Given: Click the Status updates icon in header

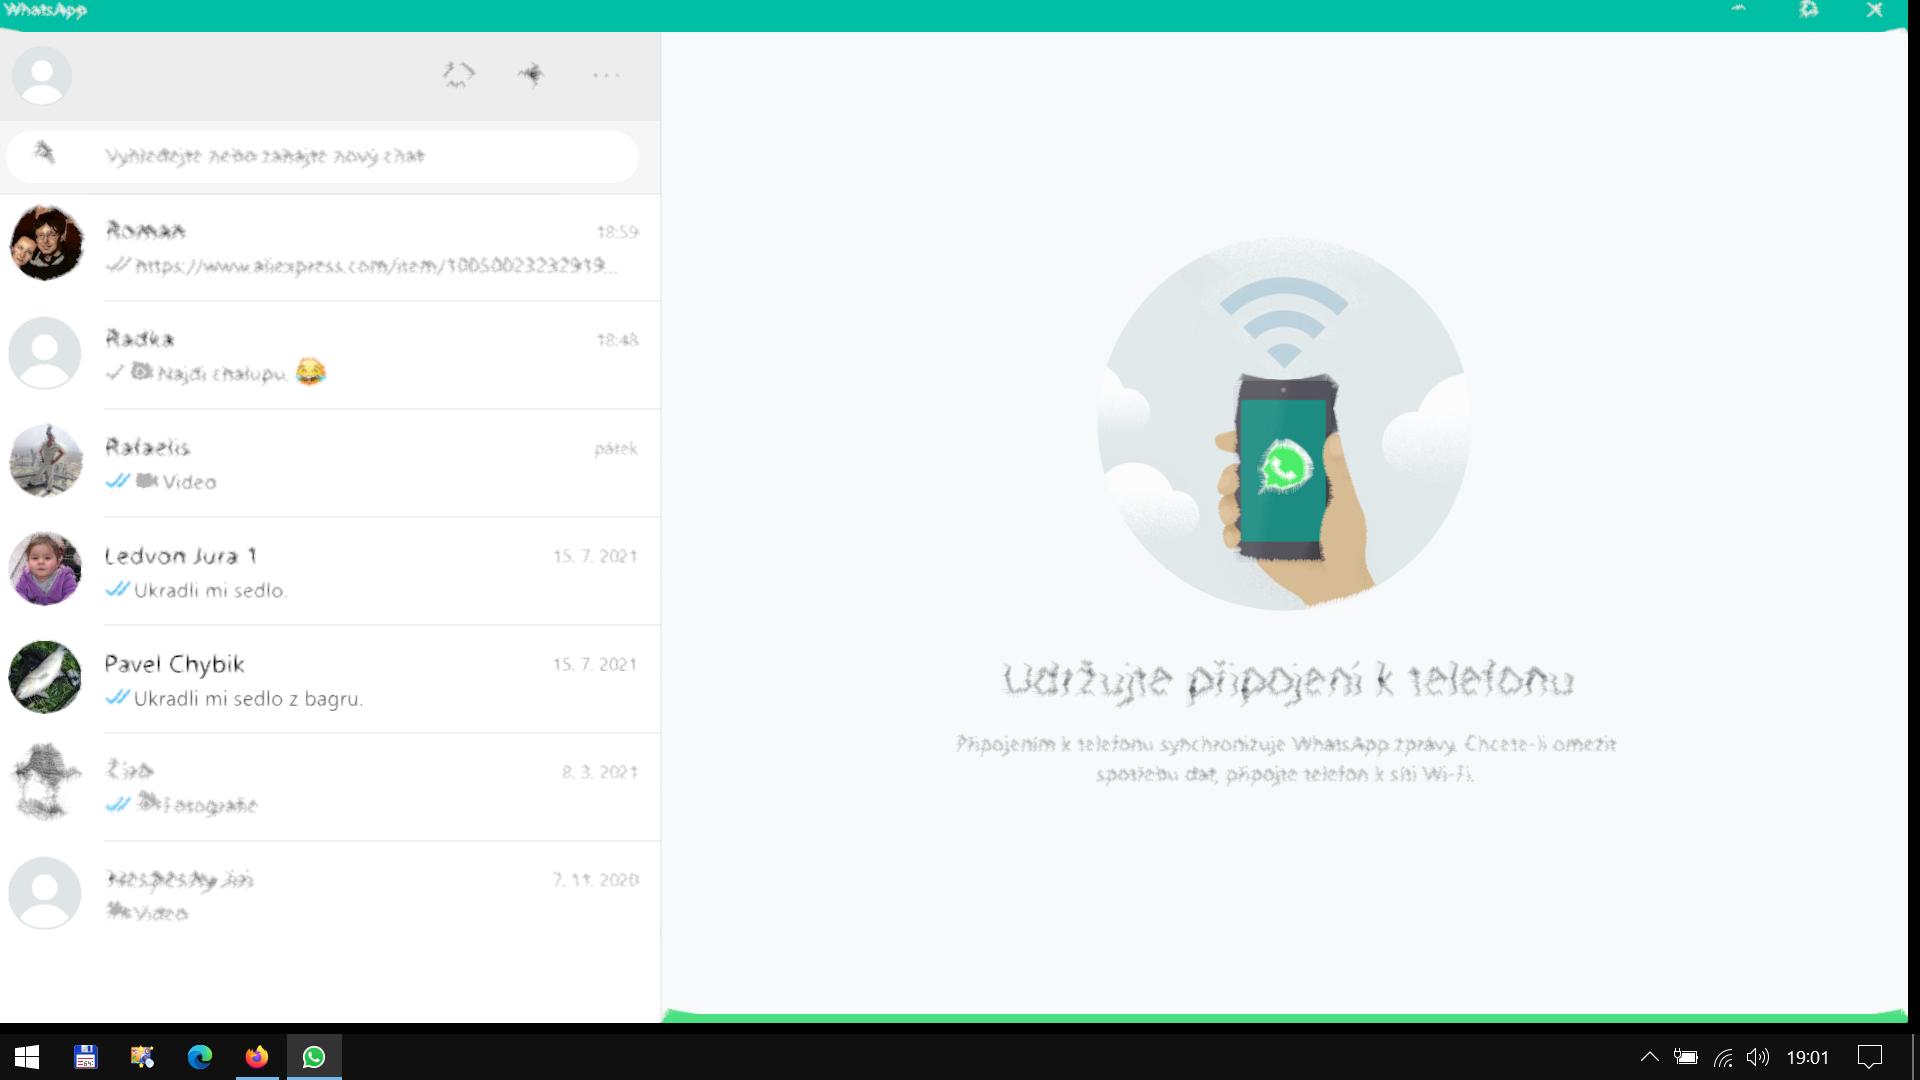Looking at the screenshot, I should [x=458, y=75].
